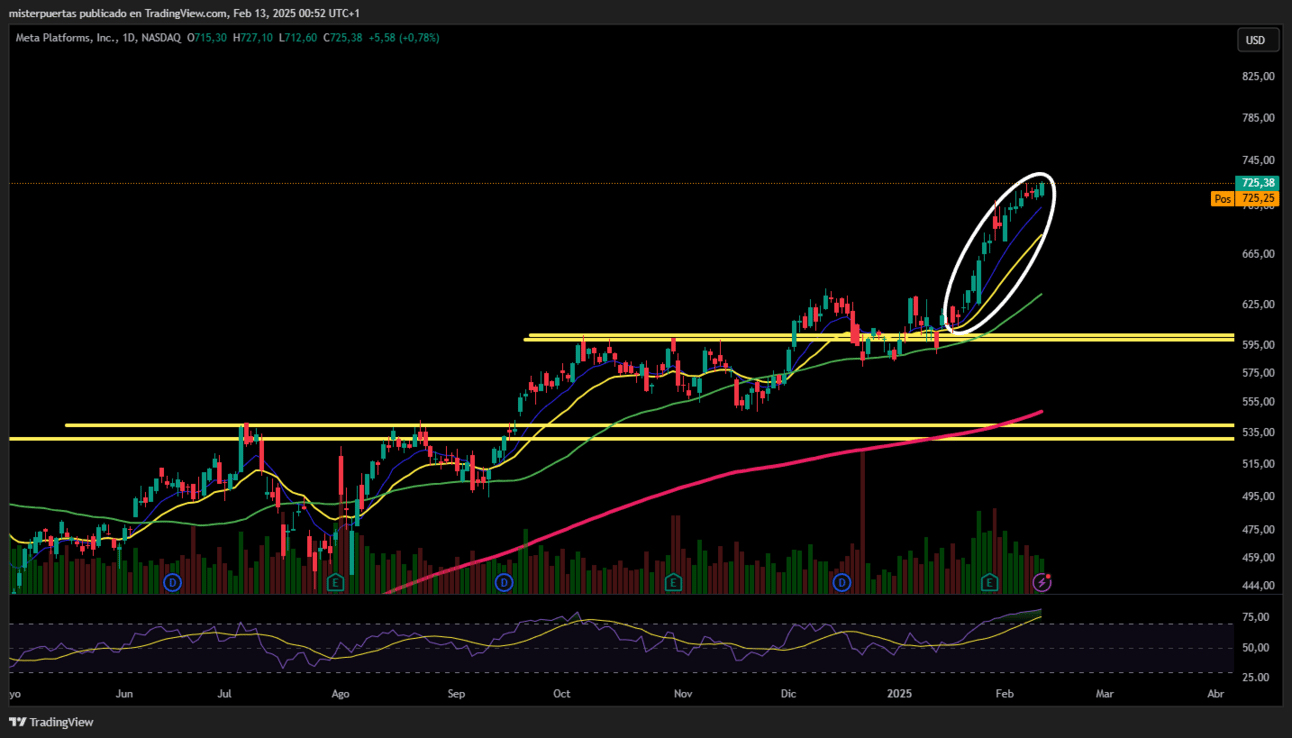The image size is (1292, 738).
Task: Click the Mar label on the time axis
Action: coord(1105,693)
